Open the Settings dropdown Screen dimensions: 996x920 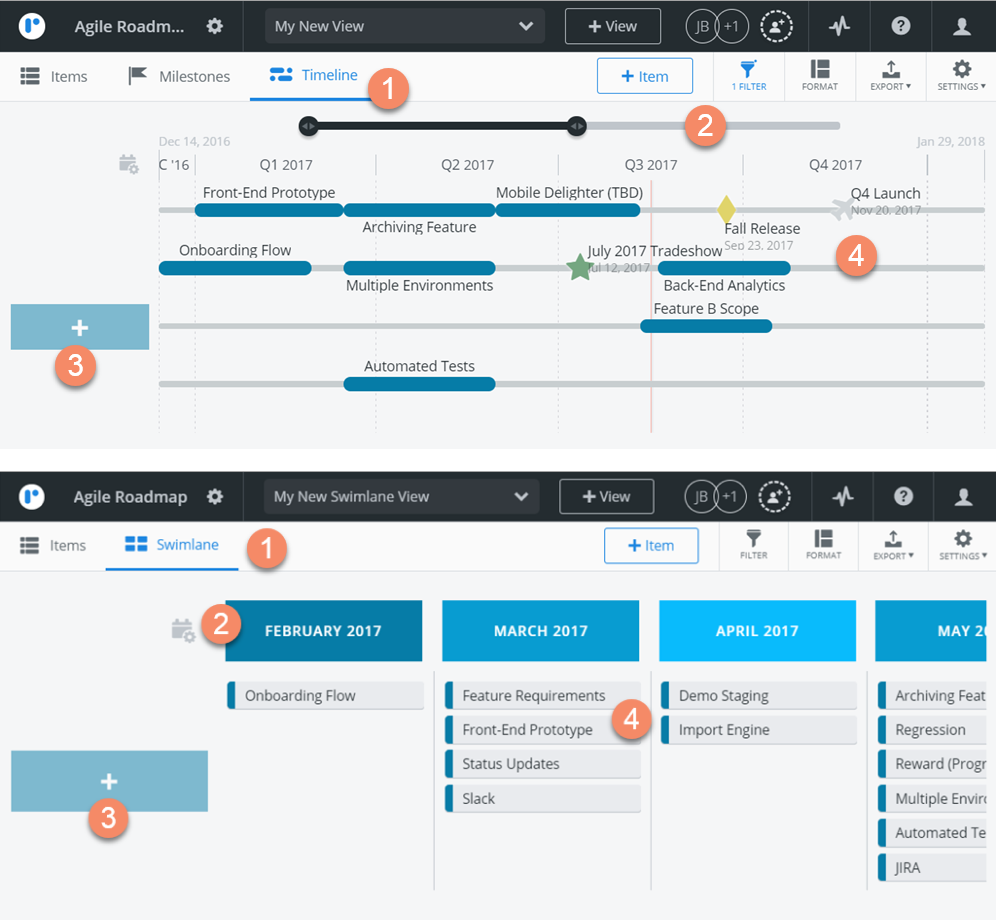[960, 76]
